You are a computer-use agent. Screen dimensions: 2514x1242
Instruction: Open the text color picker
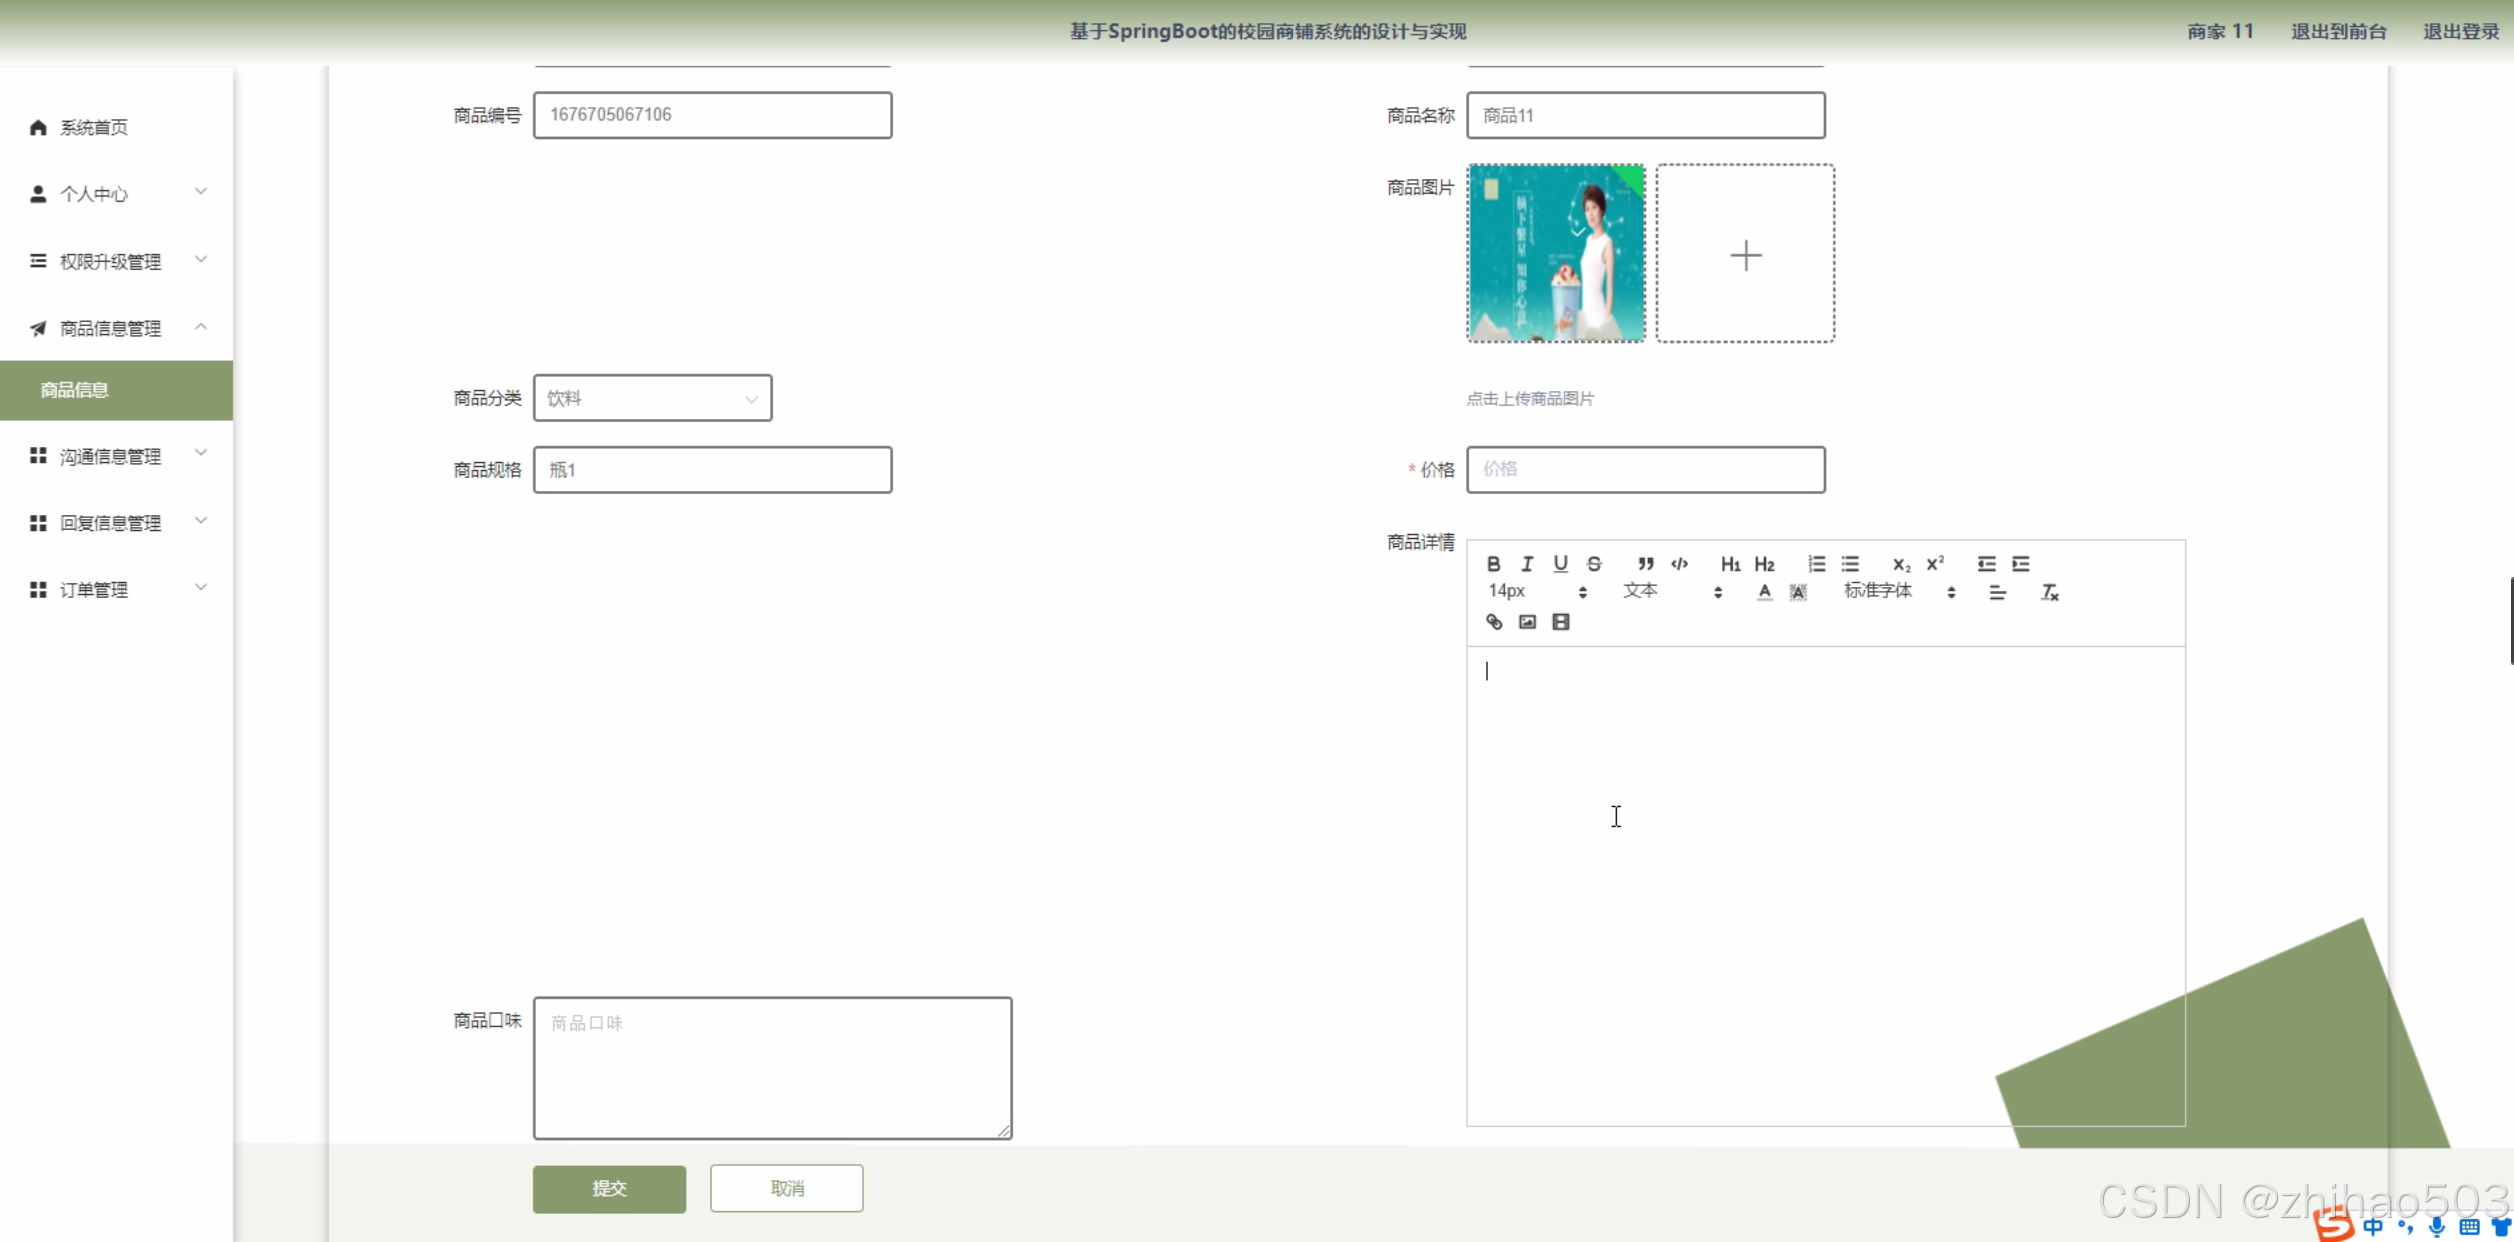pyautogui.click(x=1764, y=593)
